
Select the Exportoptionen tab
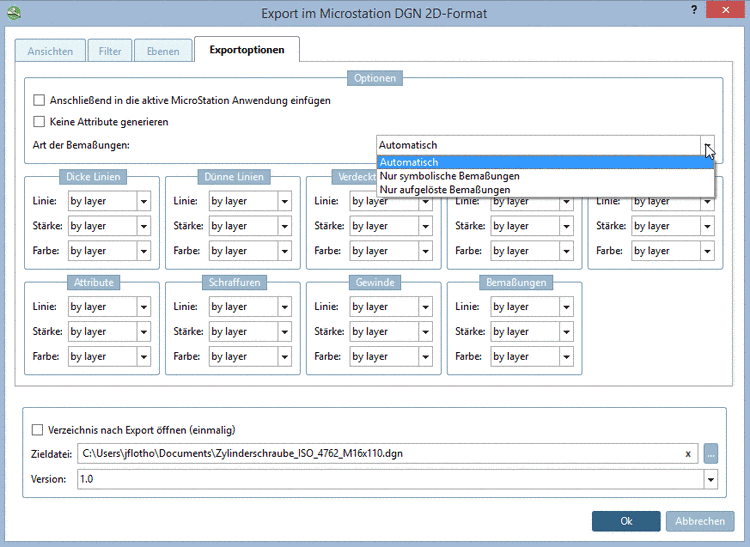click(247, 50)
